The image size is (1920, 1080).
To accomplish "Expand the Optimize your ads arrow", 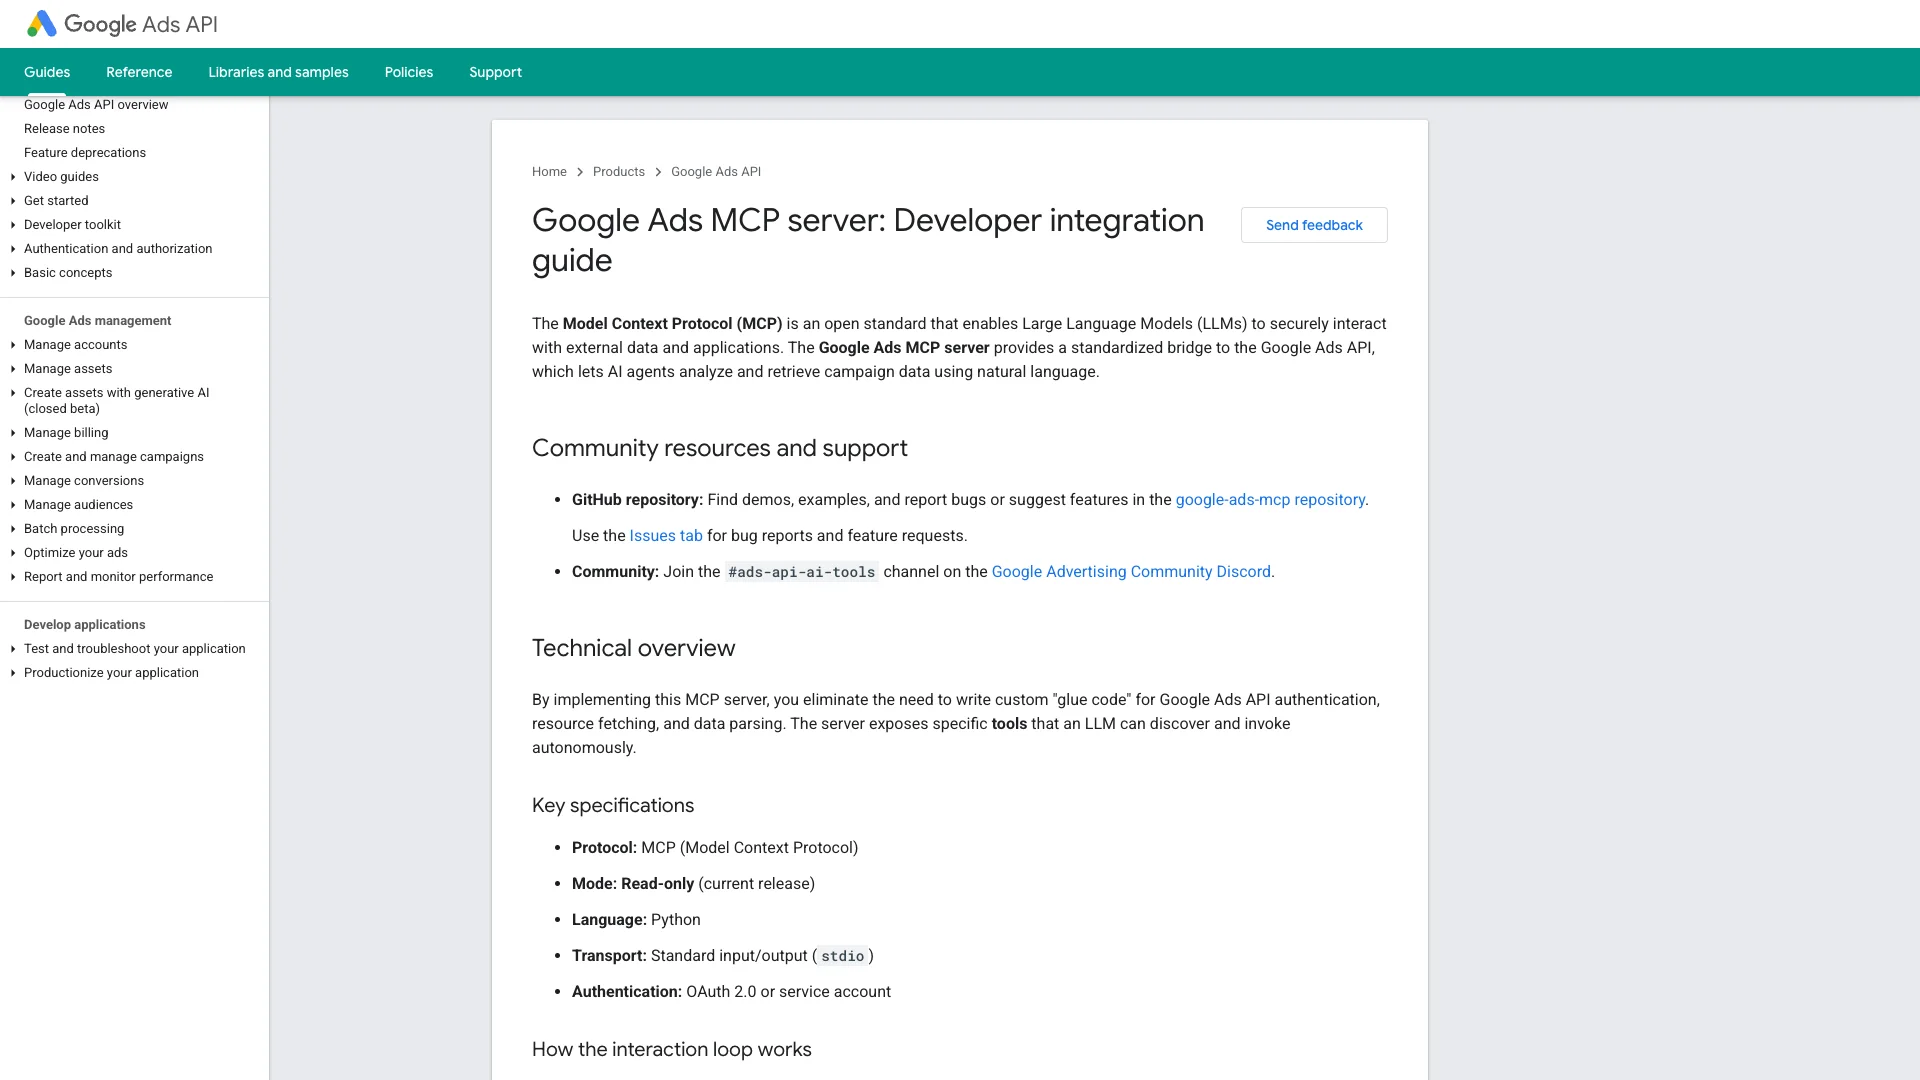I will point(13,553).
